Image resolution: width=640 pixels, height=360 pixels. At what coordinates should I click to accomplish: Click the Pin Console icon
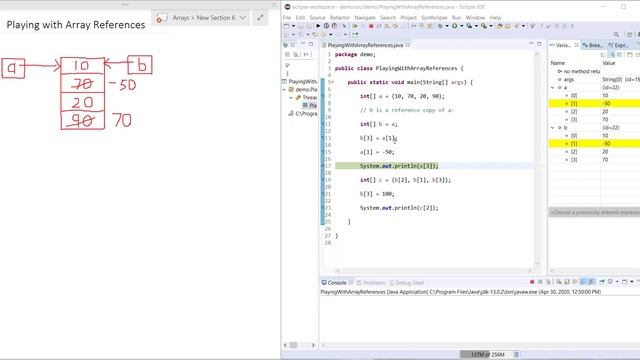point(602,282)
